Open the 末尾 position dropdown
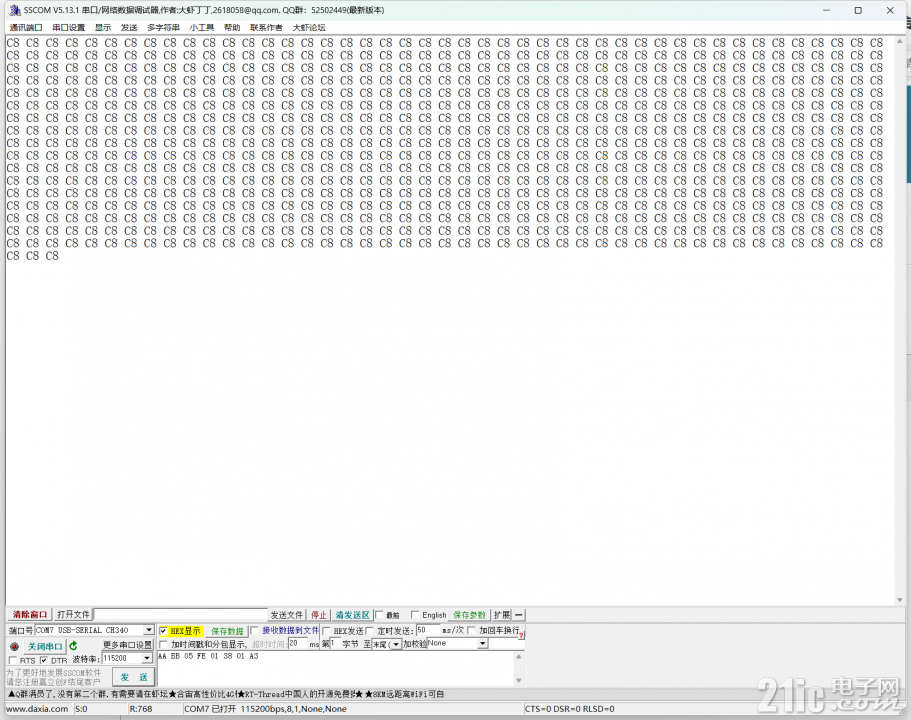 (396, 644)
